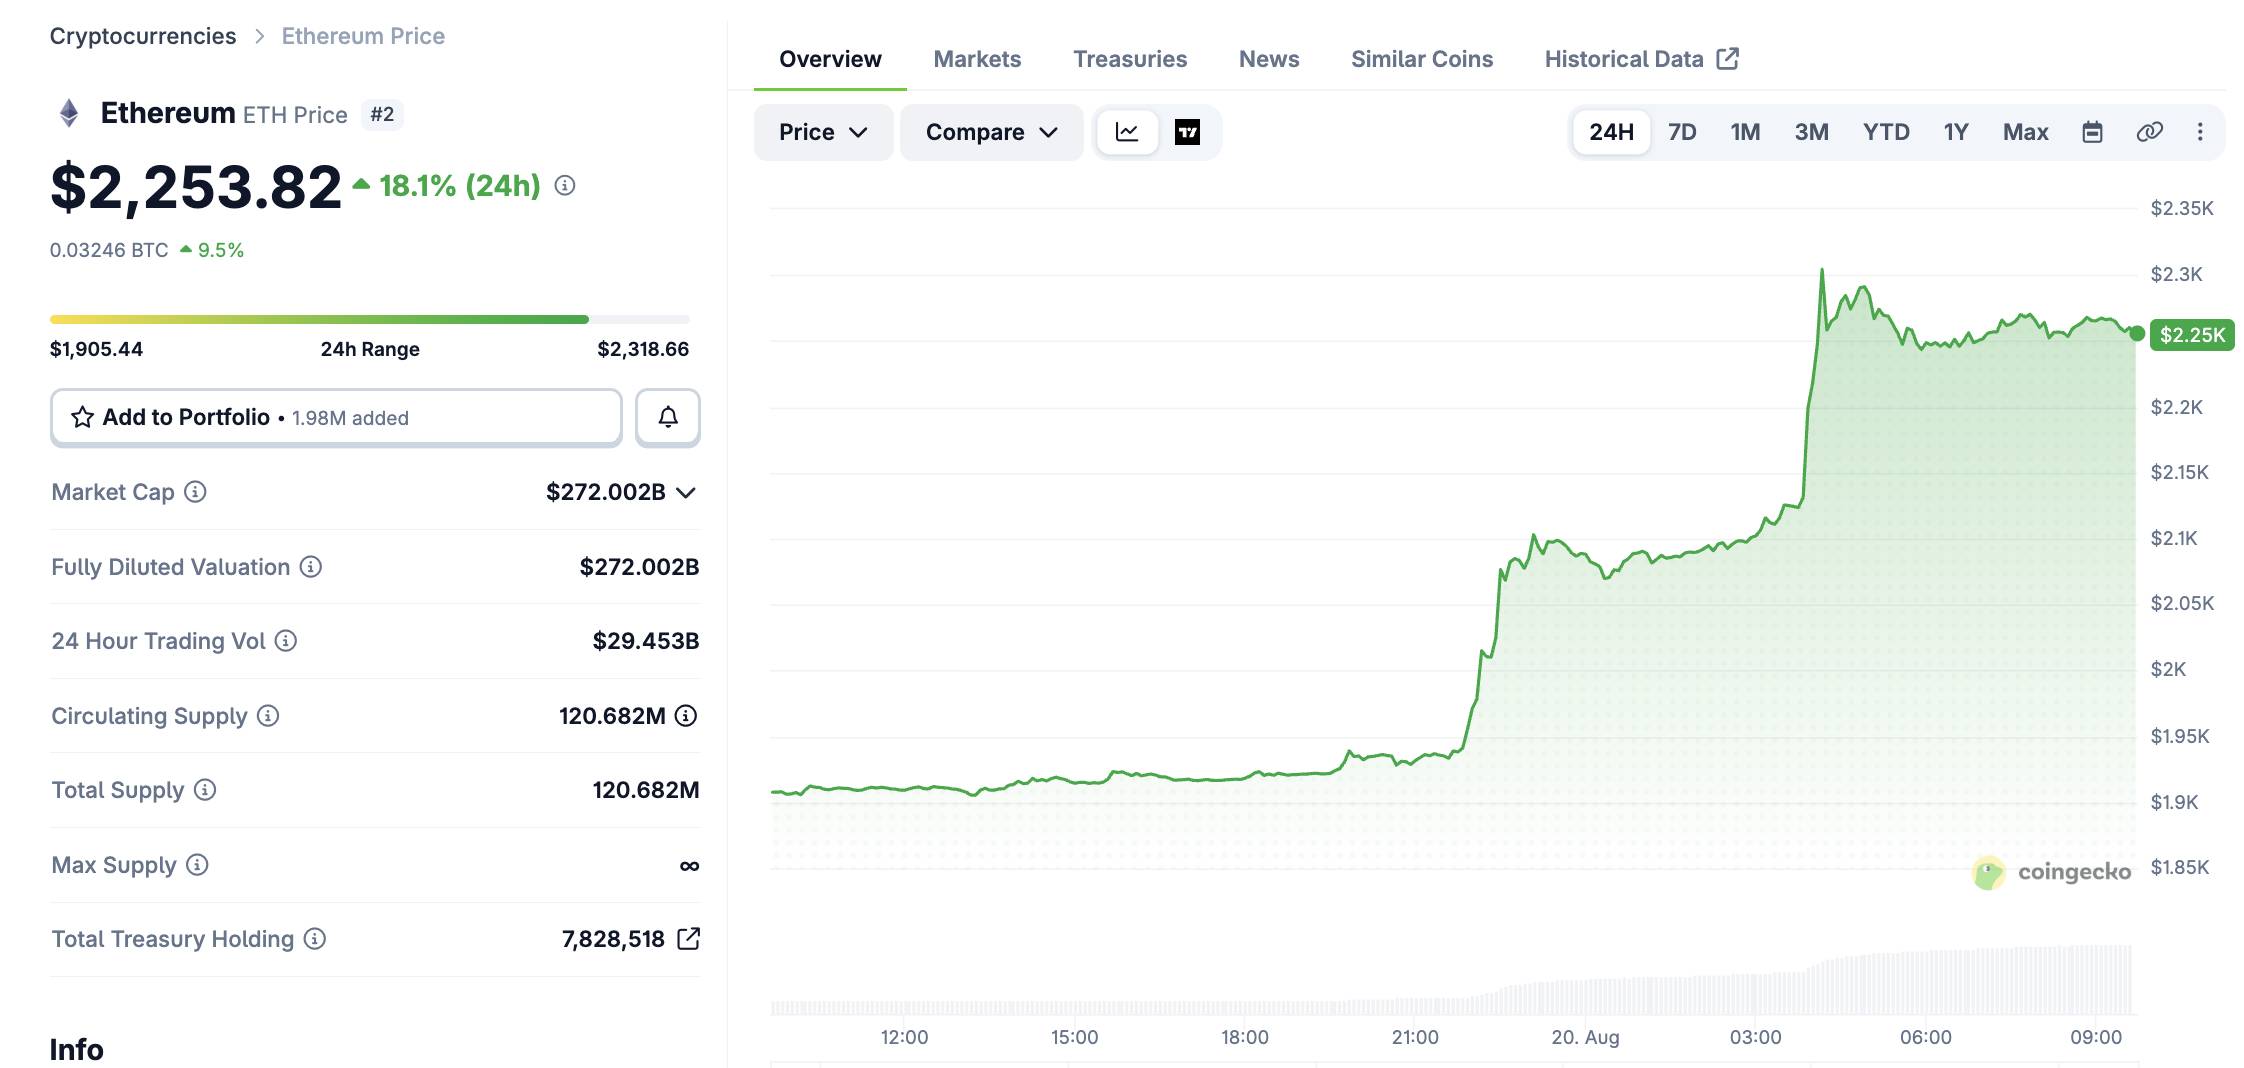This screenshot has height=1068, width=2244.
Task: Open the Compare dropdown
Action: click(991, 132)
